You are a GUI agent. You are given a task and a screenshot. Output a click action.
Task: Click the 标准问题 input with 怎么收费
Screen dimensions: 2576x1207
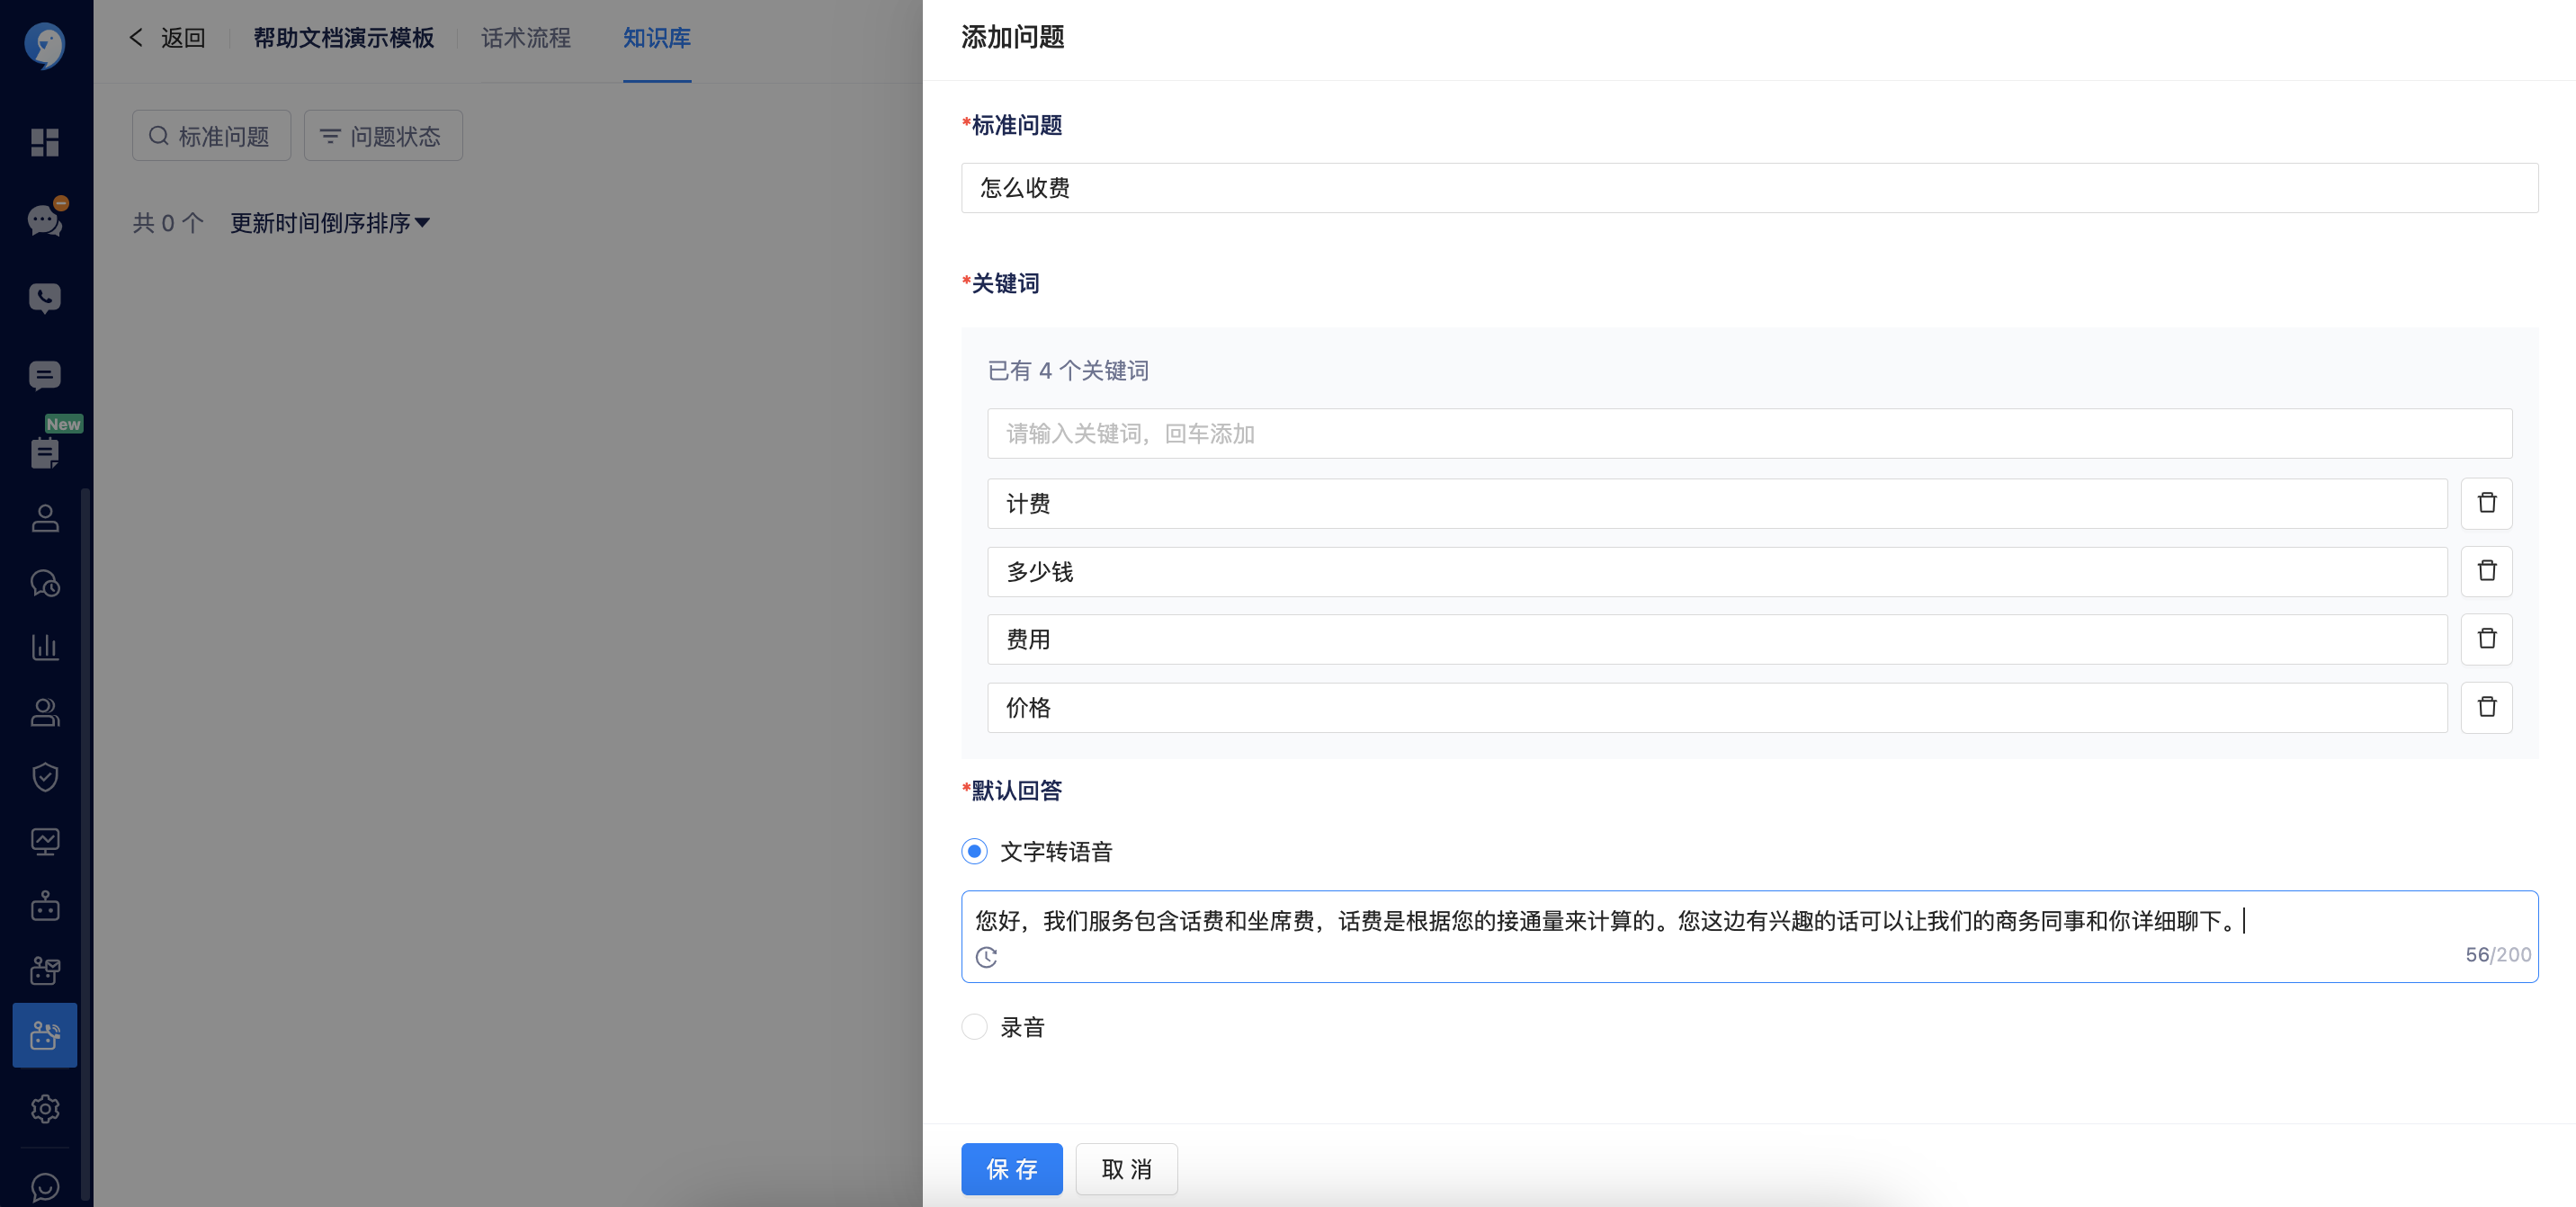(x=1750, y=188)
